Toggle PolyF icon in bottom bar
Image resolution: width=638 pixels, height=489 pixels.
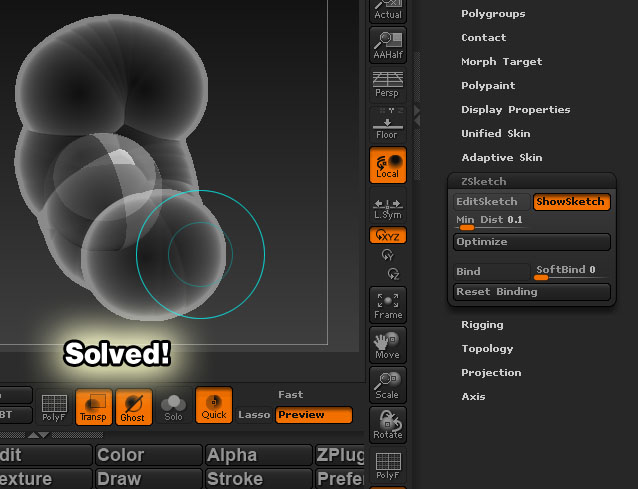point(54,407)
